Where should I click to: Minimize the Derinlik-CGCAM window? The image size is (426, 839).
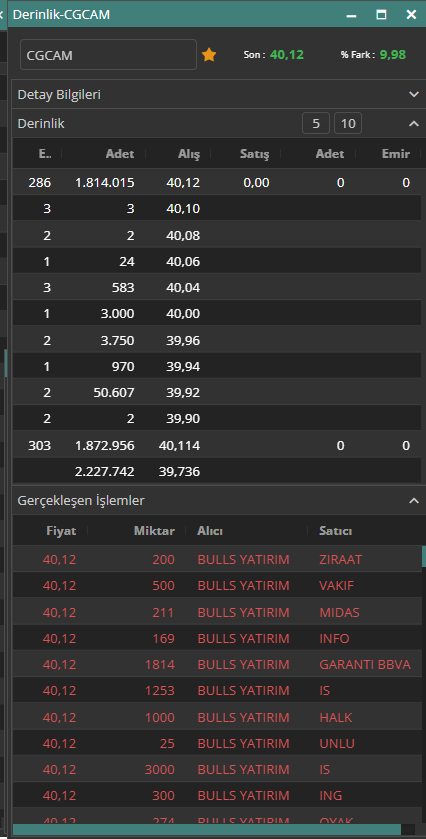(x=352, y=15)
